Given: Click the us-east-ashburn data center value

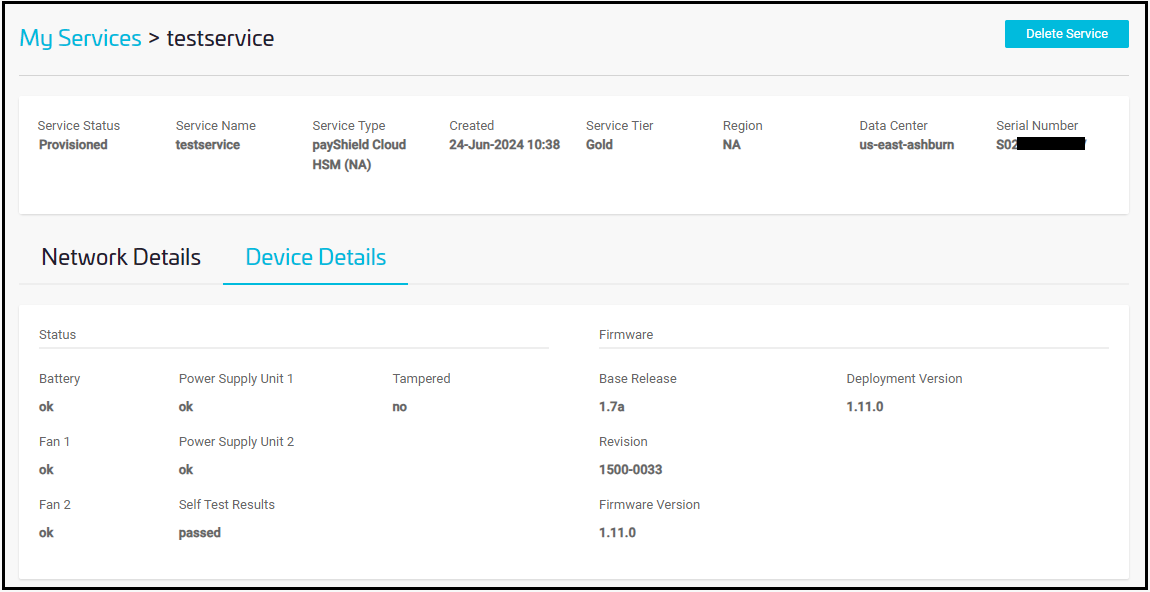Looking at the screenshot, I should [906, 145].
